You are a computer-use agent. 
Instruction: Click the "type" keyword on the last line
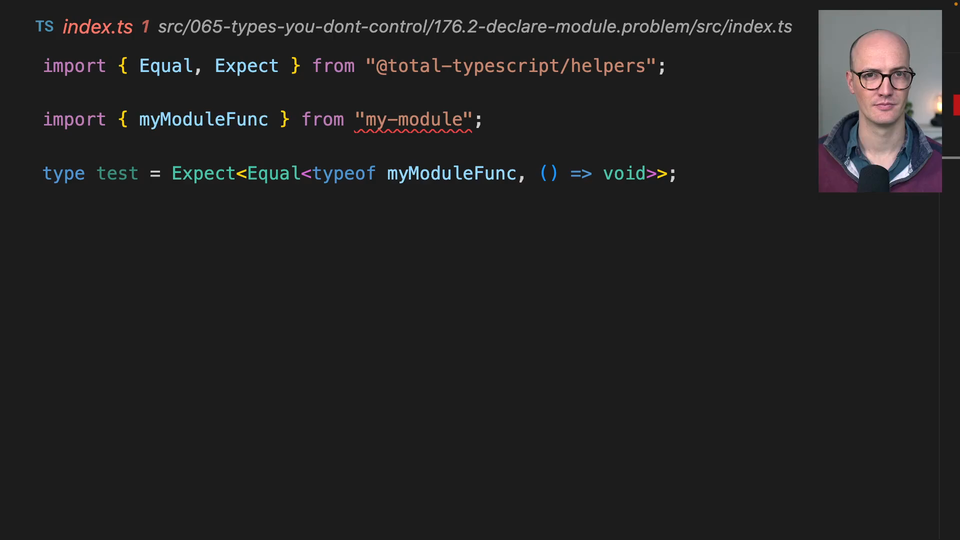[63, 174]
